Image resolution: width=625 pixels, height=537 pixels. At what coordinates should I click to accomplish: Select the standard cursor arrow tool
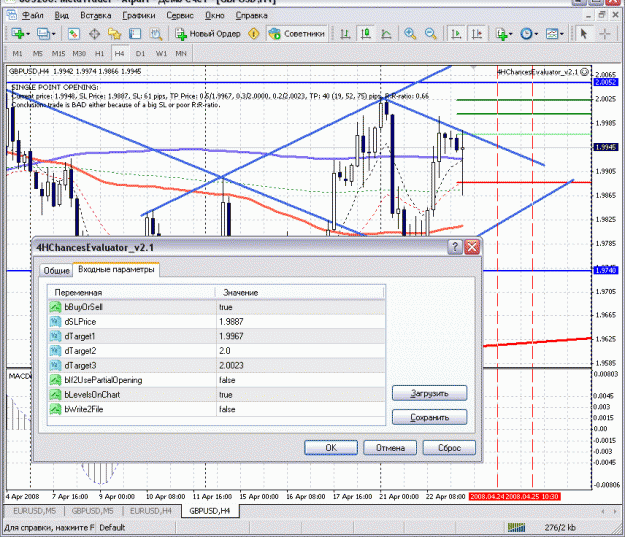pos(584,34)
